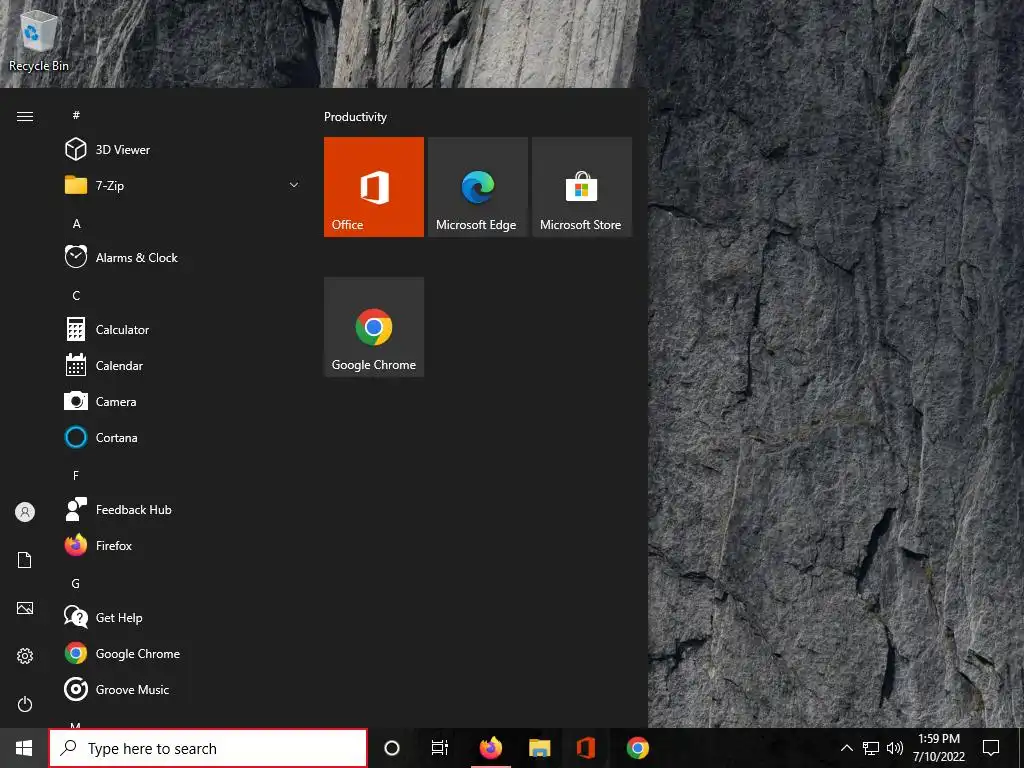
Task: Click the taskbar search box
Action: point(208,748)
